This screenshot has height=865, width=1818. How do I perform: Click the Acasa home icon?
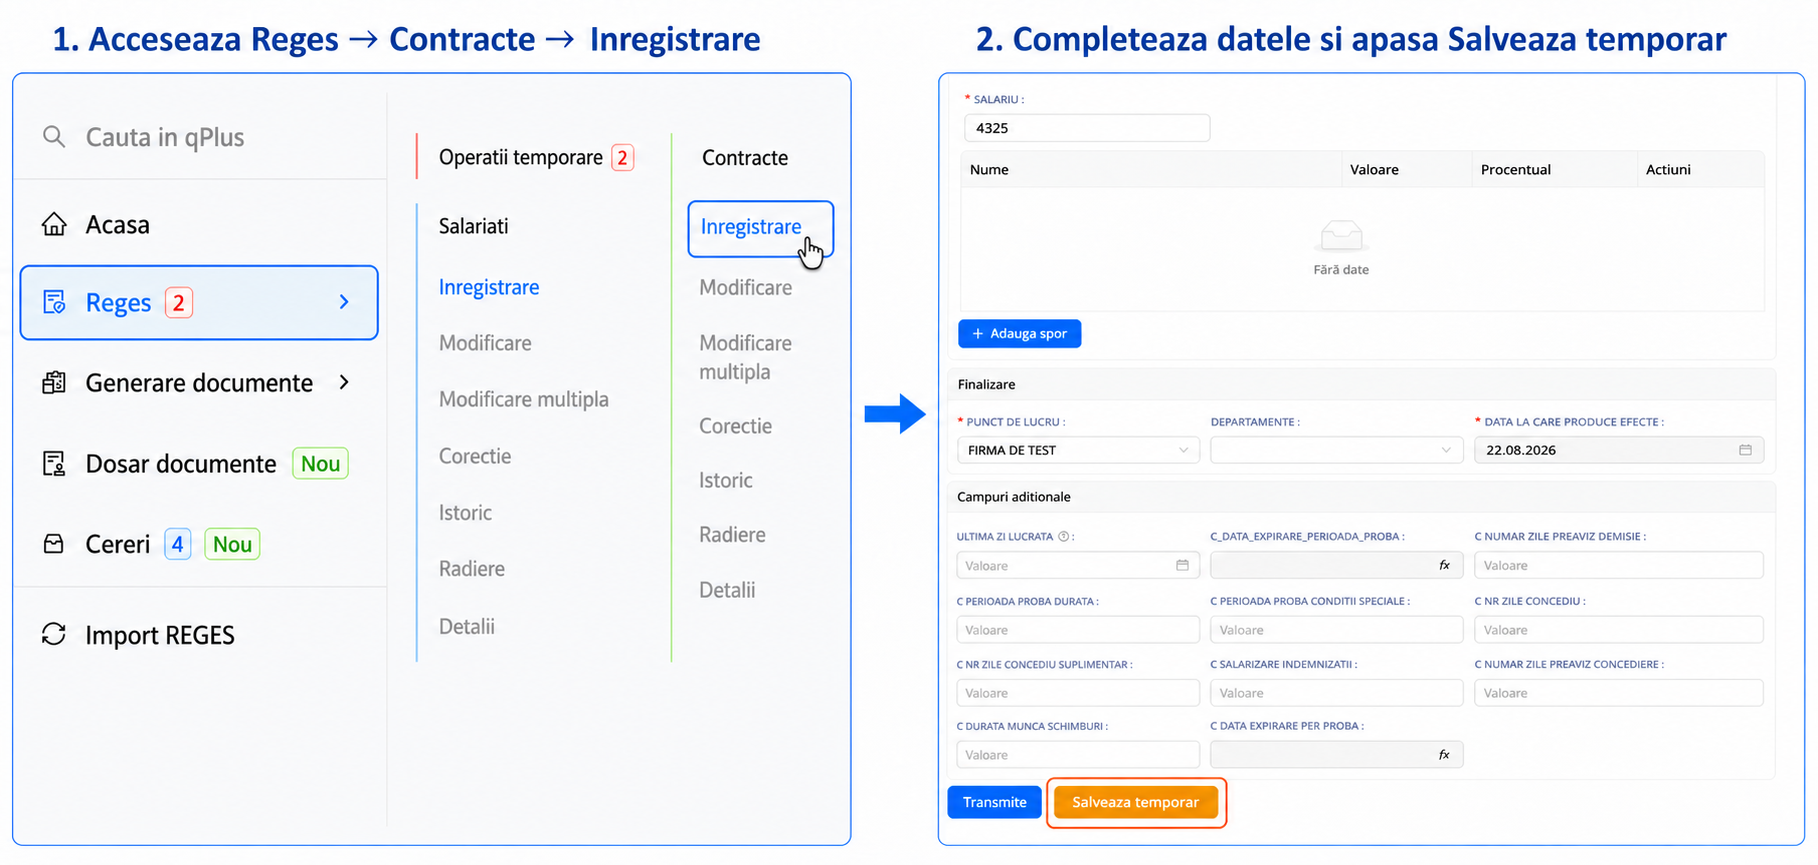54,224
